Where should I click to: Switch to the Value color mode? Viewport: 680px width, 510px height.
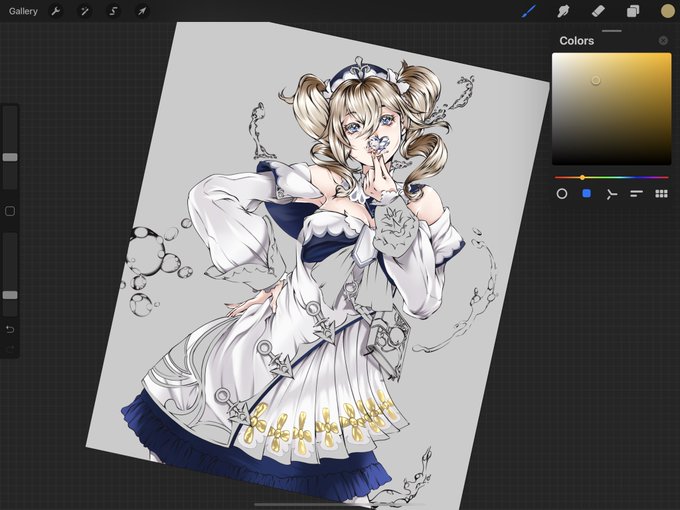coord(636,194)
